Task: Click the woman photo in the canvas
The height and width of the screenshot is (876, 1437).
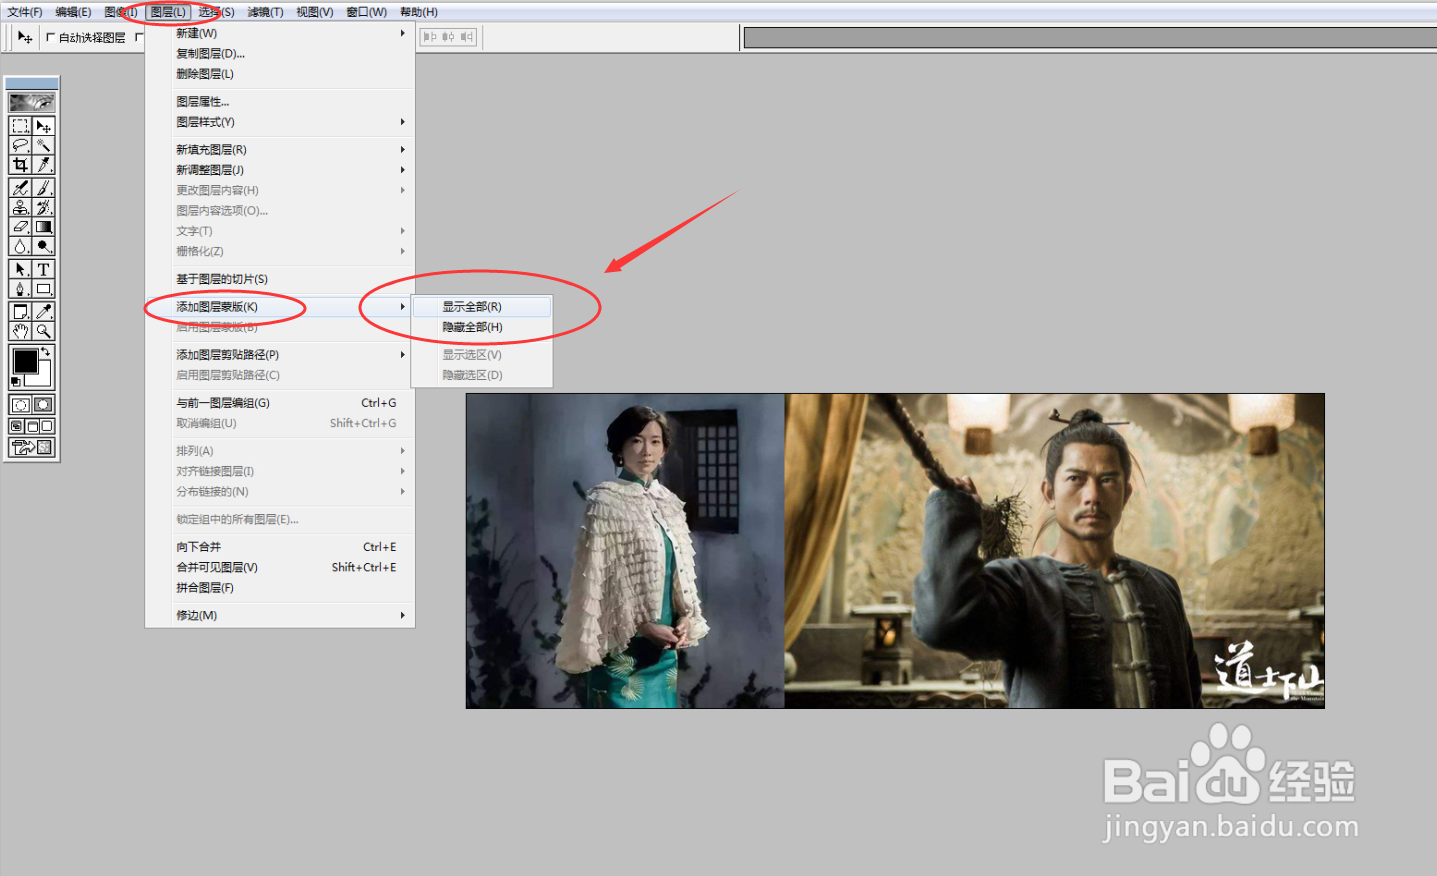Action: click(625, 551)
